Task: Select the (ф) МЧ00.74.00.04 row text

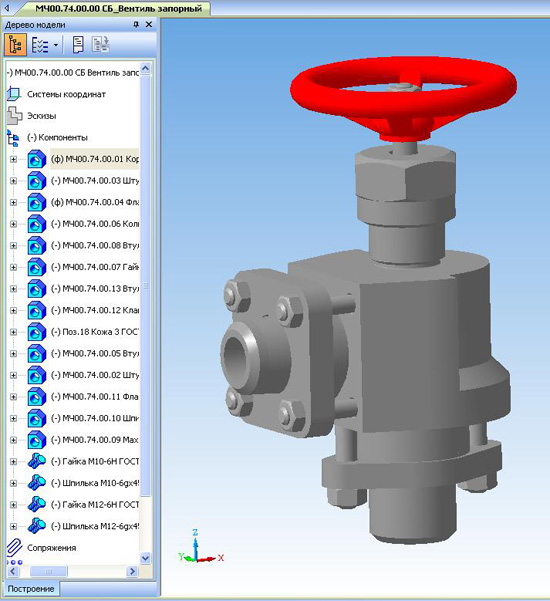Action: coord(95,202)
